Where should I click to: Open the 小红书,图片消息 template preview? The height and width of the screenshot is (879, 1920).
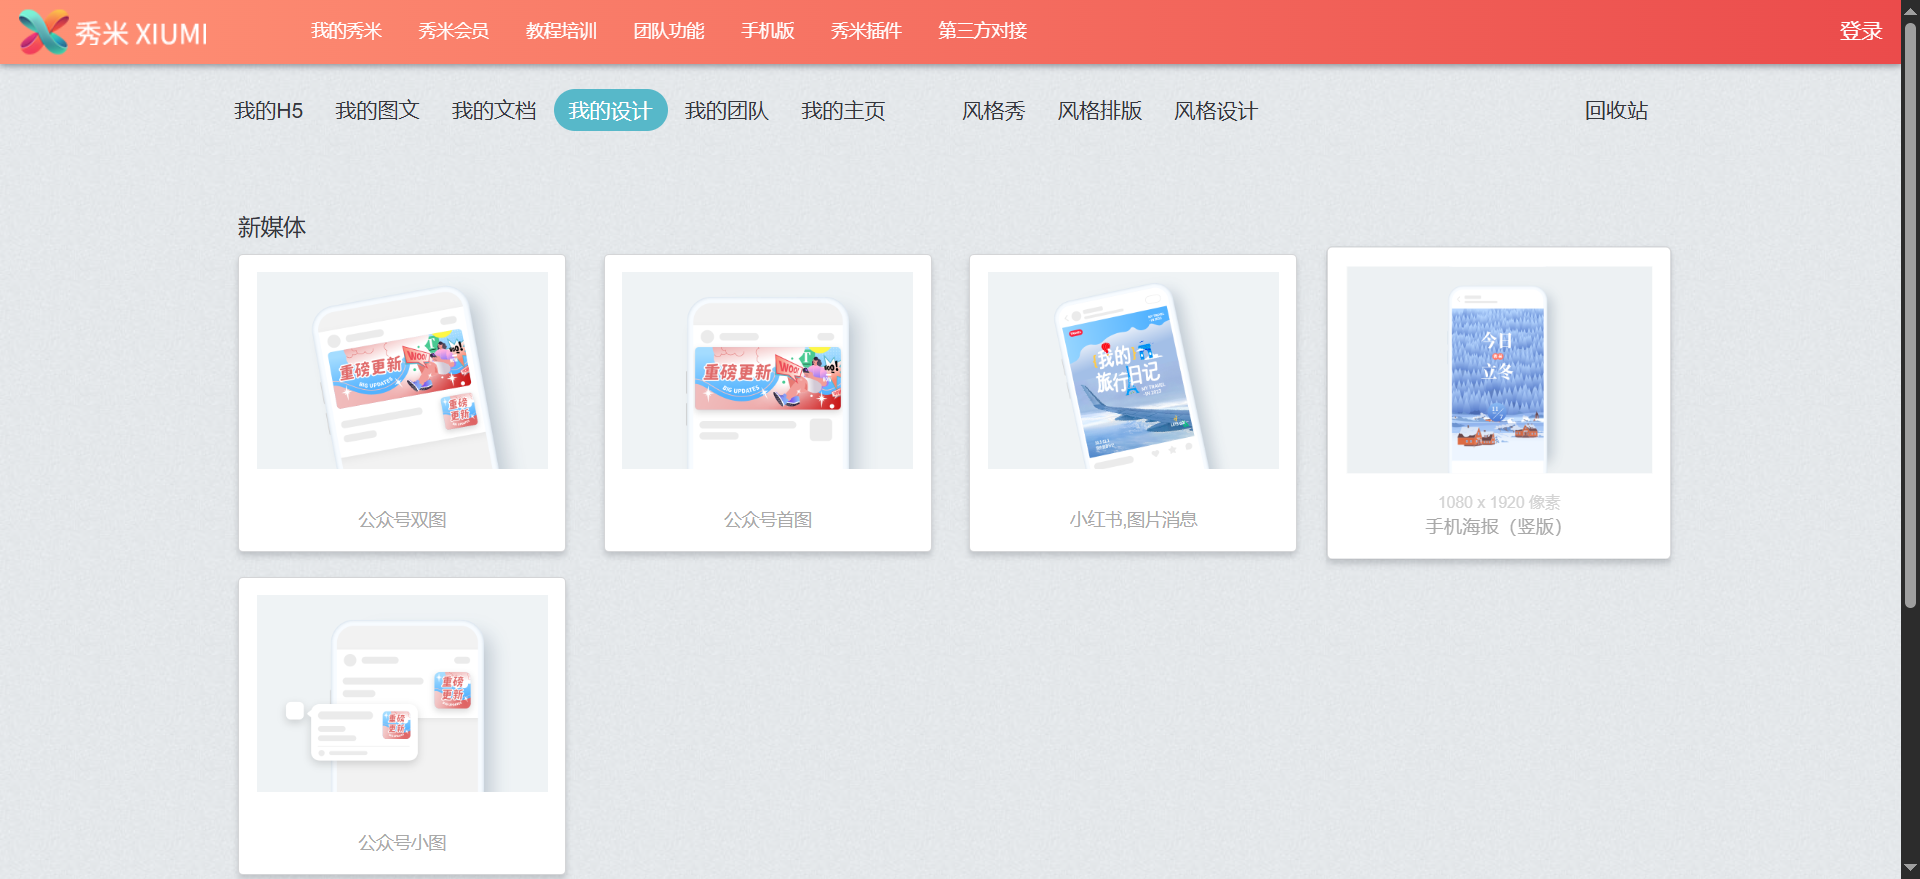click(1133, 370)
